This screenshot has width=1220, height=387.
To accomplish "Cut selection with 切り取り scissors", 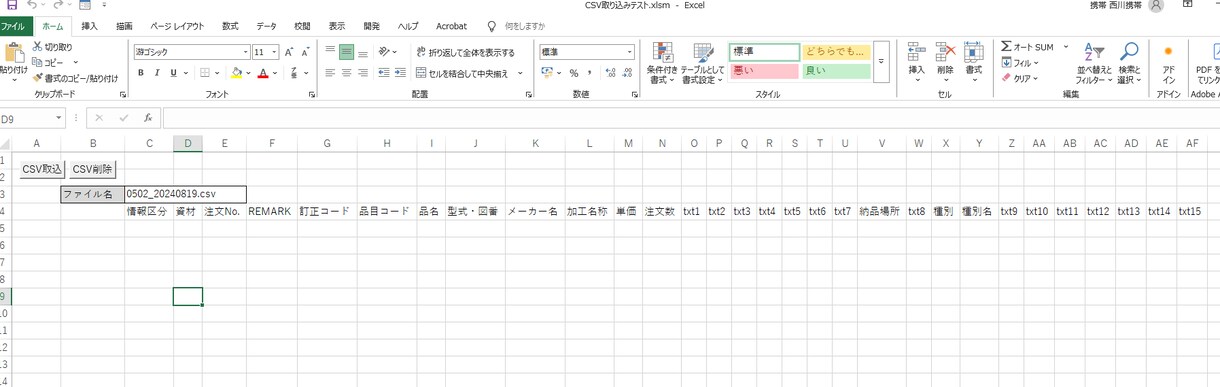I will (52, 47).
